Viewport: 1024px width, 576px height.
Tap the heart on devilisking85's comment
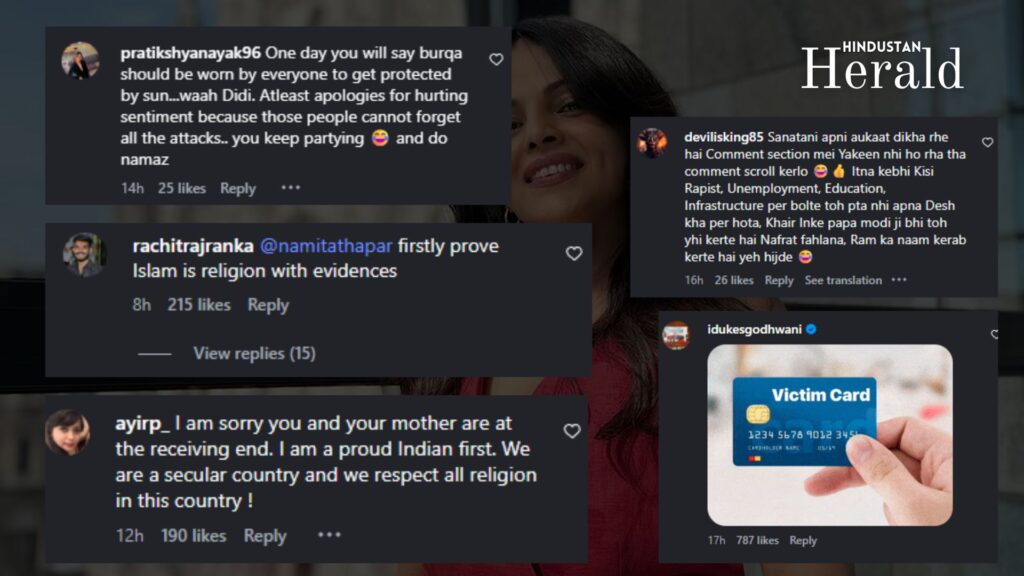click(987, 142)
